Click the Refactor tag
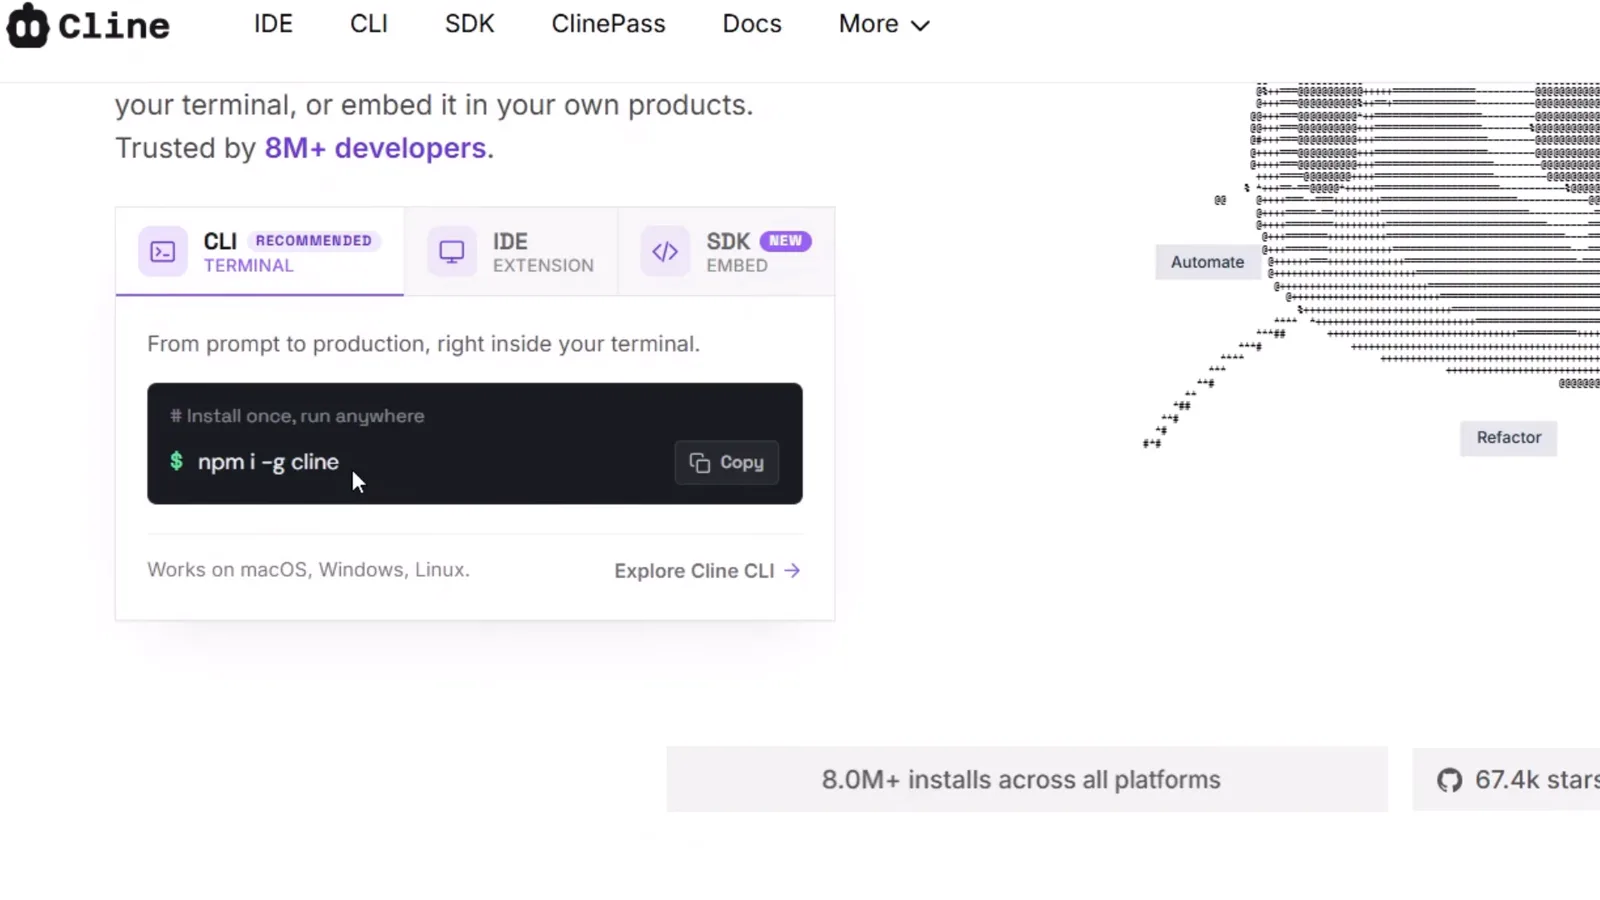1600x900 pixels. 1509,438
